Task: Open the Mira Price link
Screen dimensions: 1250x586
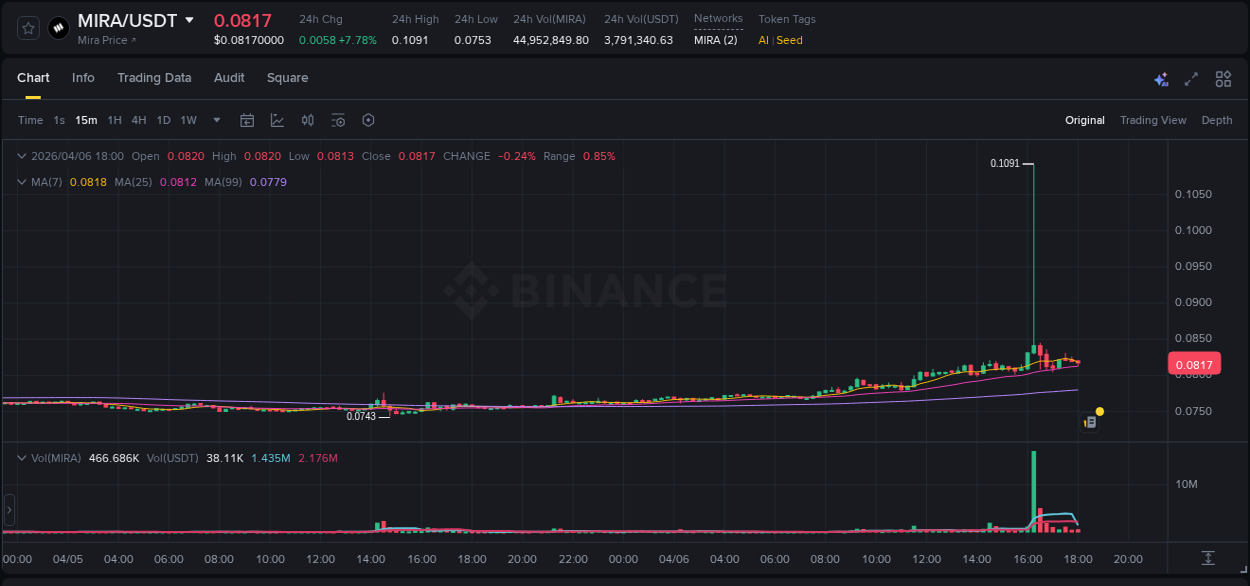Action: click(x=107, y=40)
